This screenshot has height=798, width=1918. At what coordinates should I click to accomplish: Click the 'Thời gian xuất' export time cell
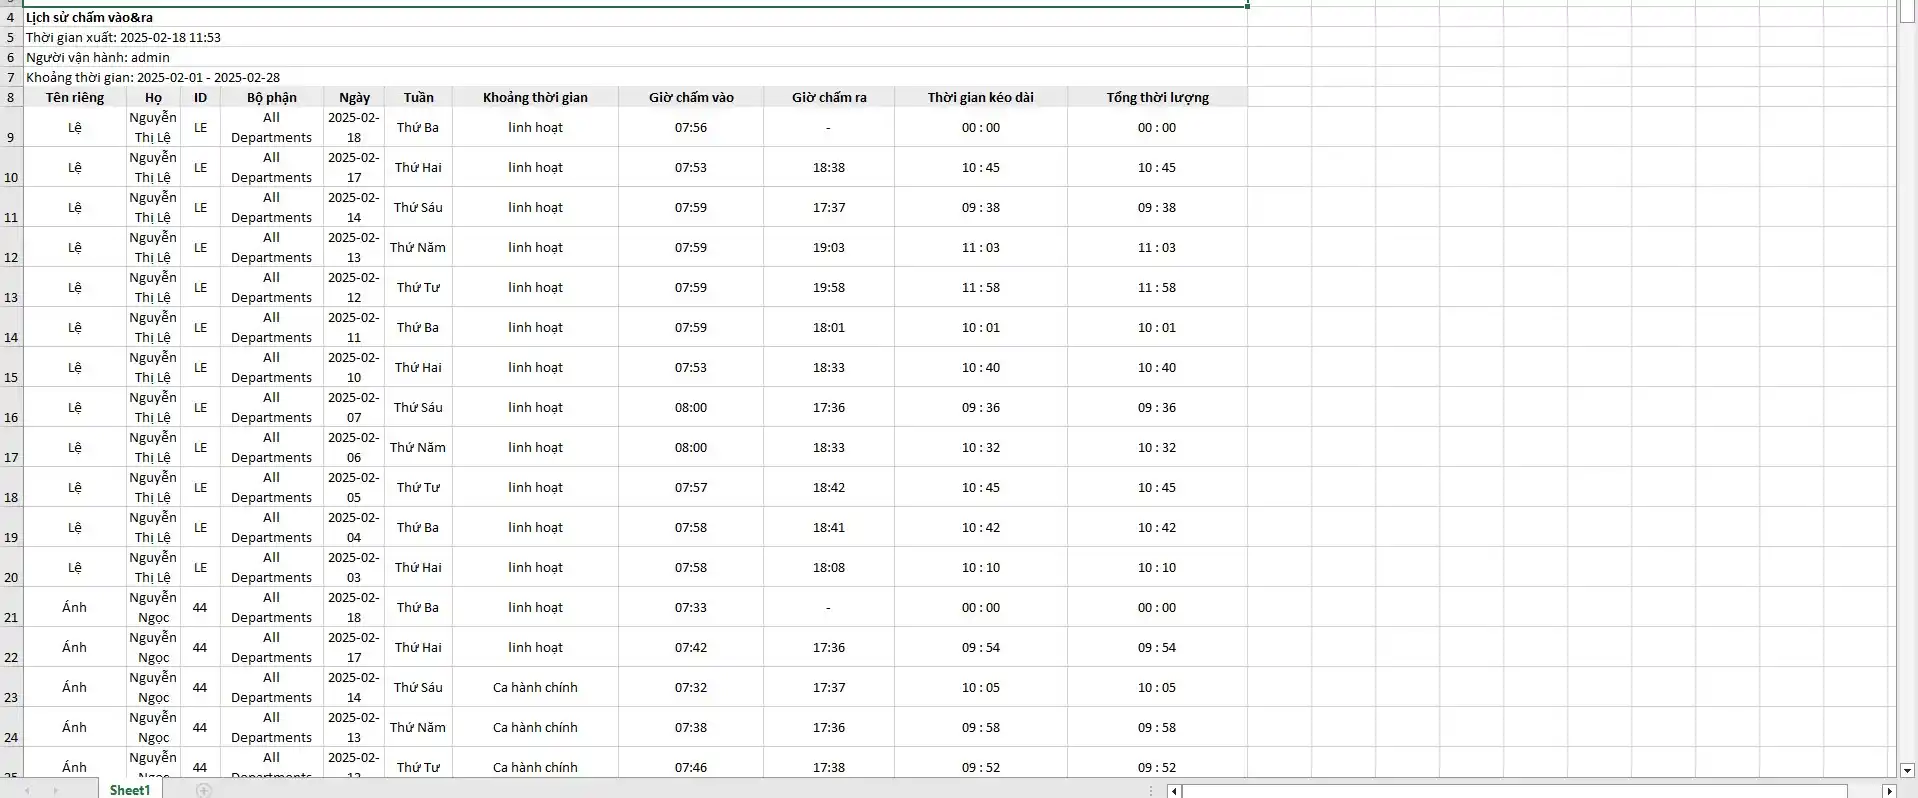pos(123,37)
